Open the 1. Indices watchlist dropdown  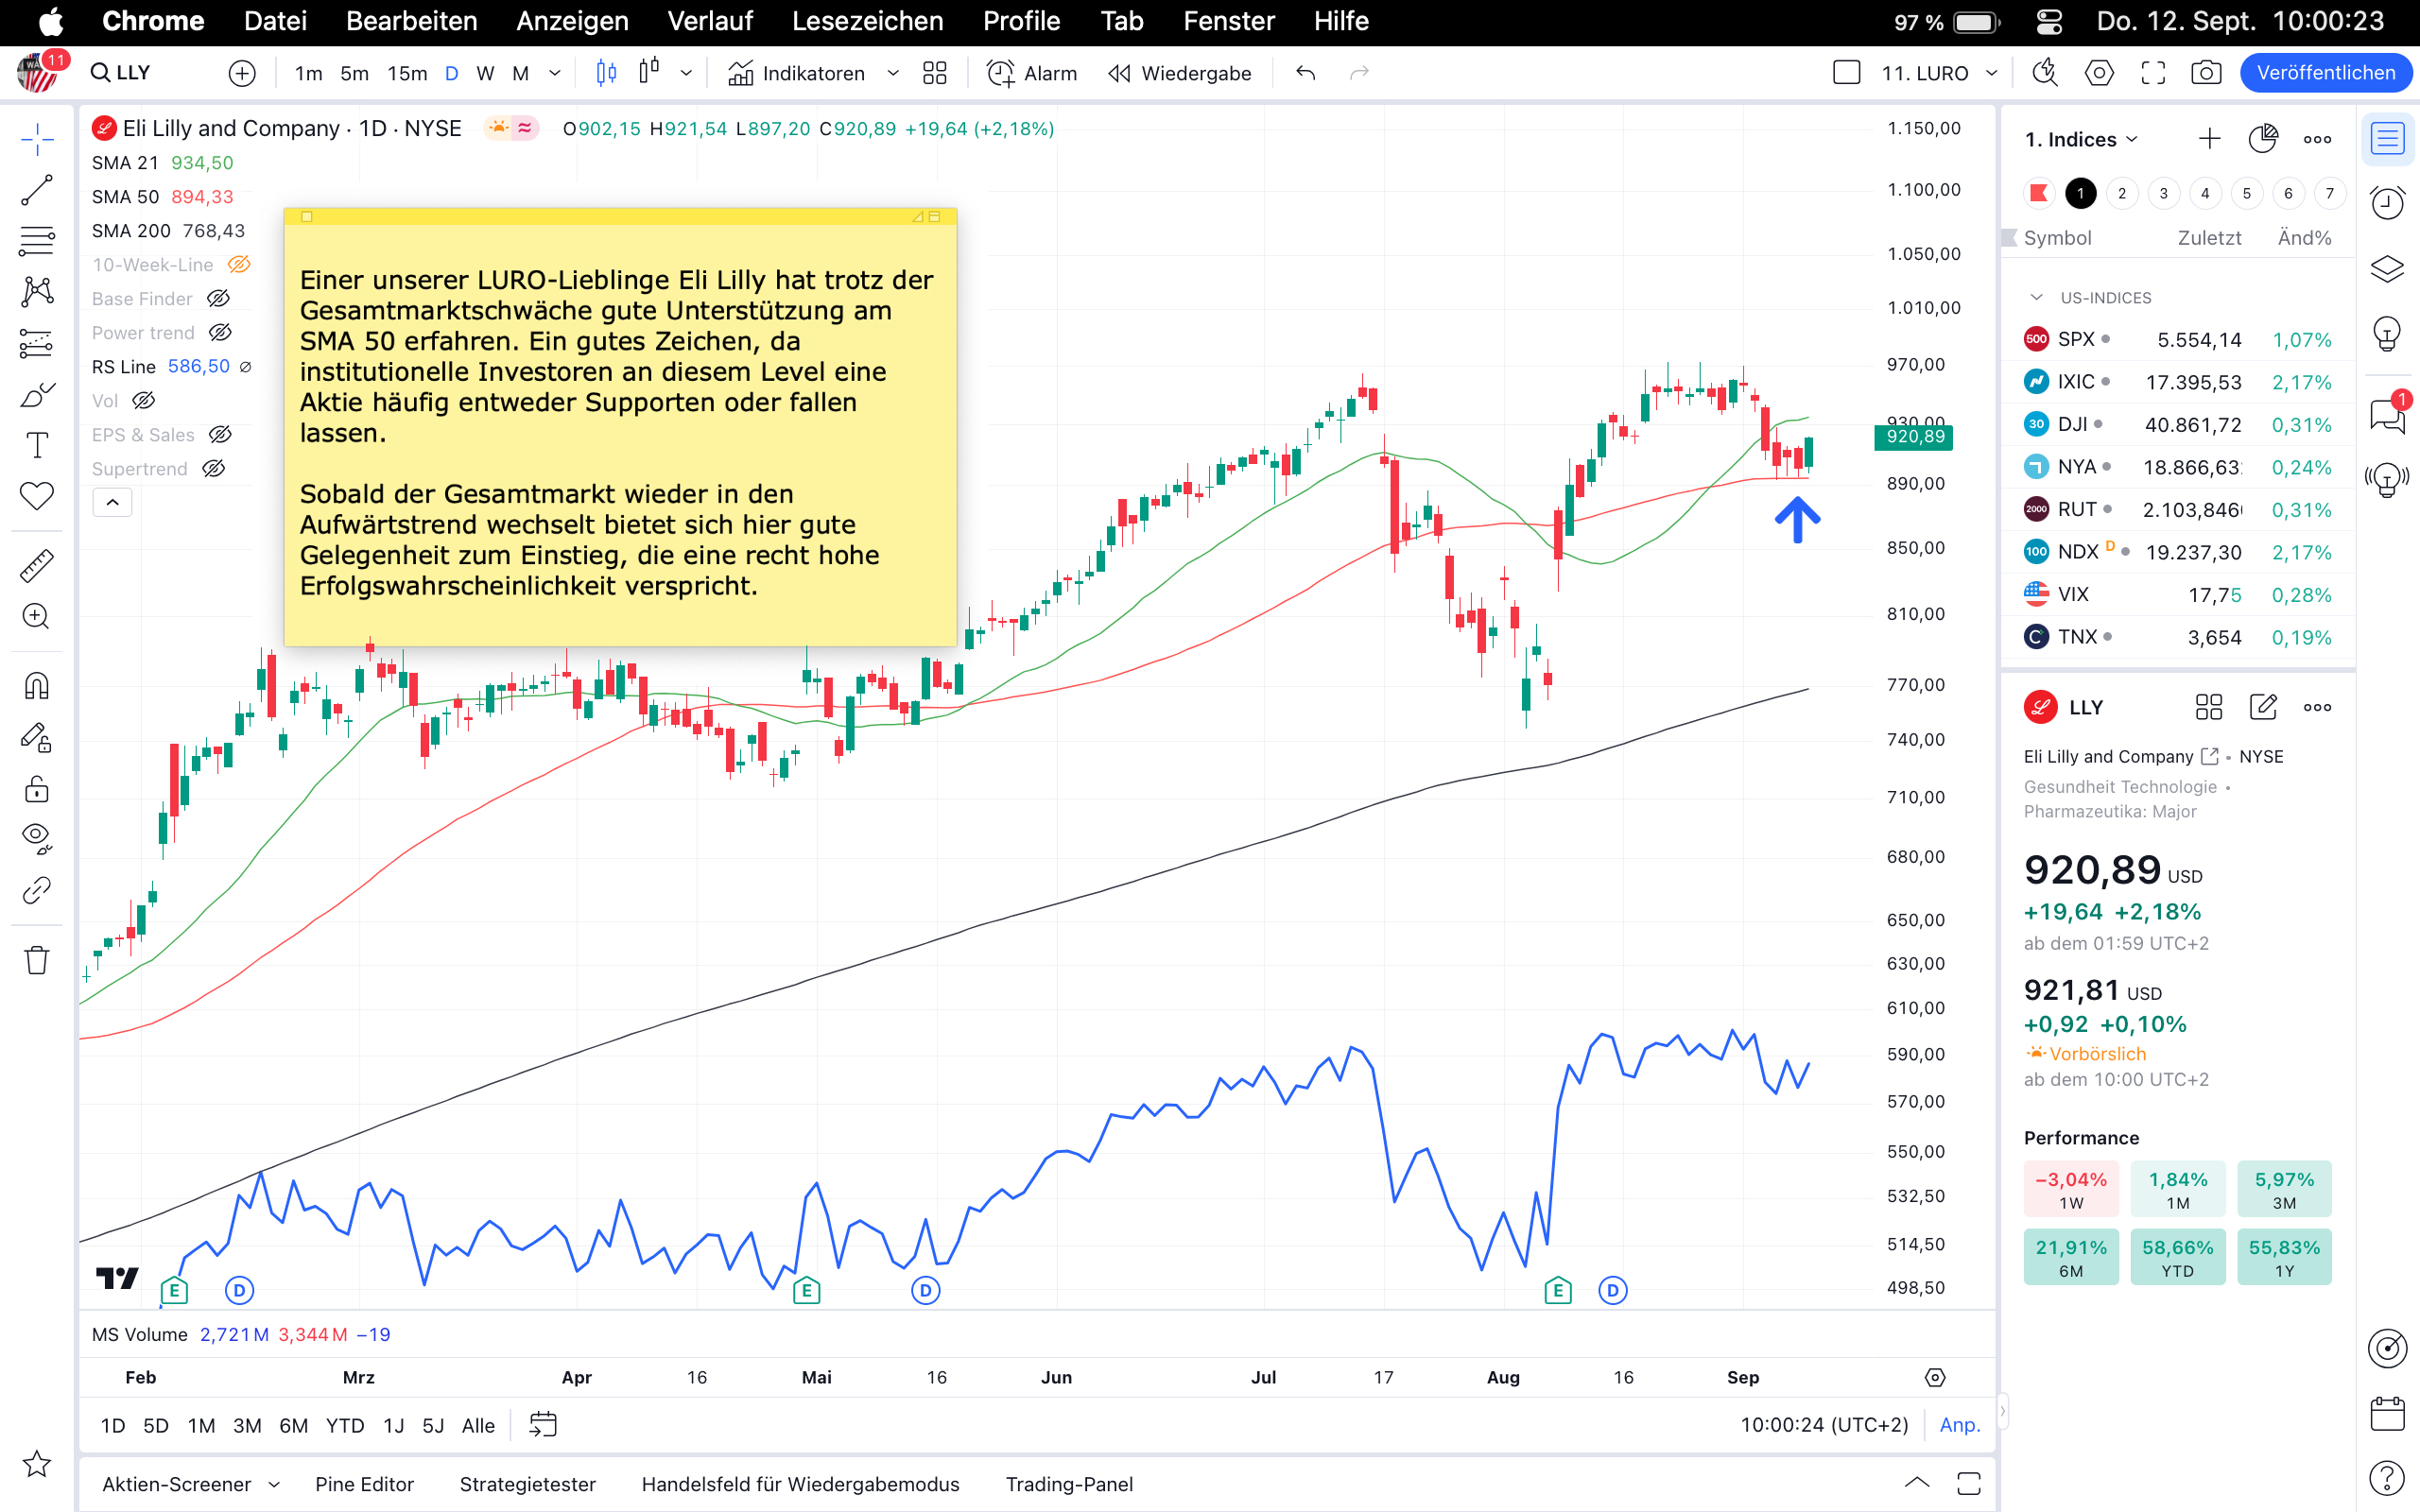coord(2081,139)
